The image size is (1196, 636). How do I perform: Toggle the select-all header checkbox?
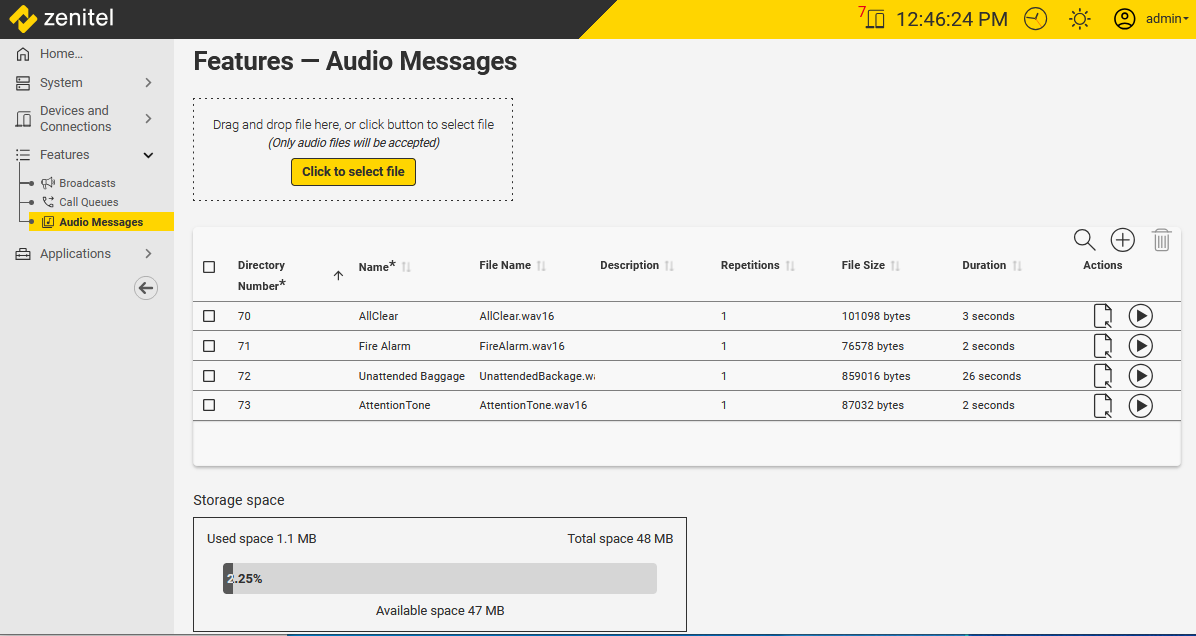pyautogui.click(x=209, y=267)
